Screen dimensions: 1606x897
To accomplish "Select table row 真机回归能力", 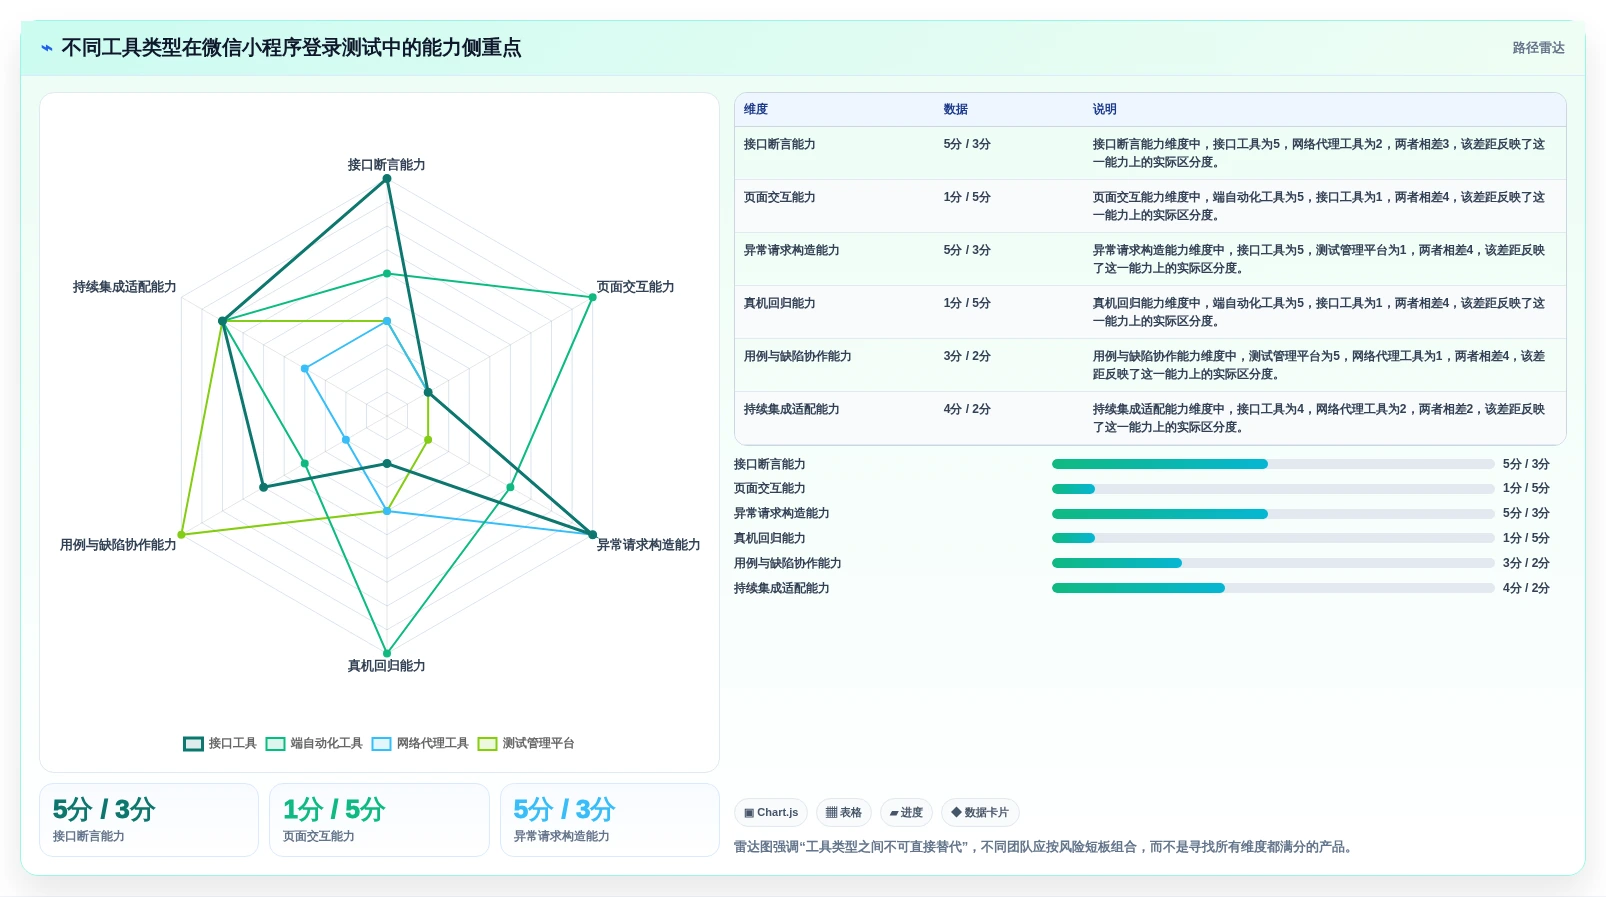I will click(1150, 312).
